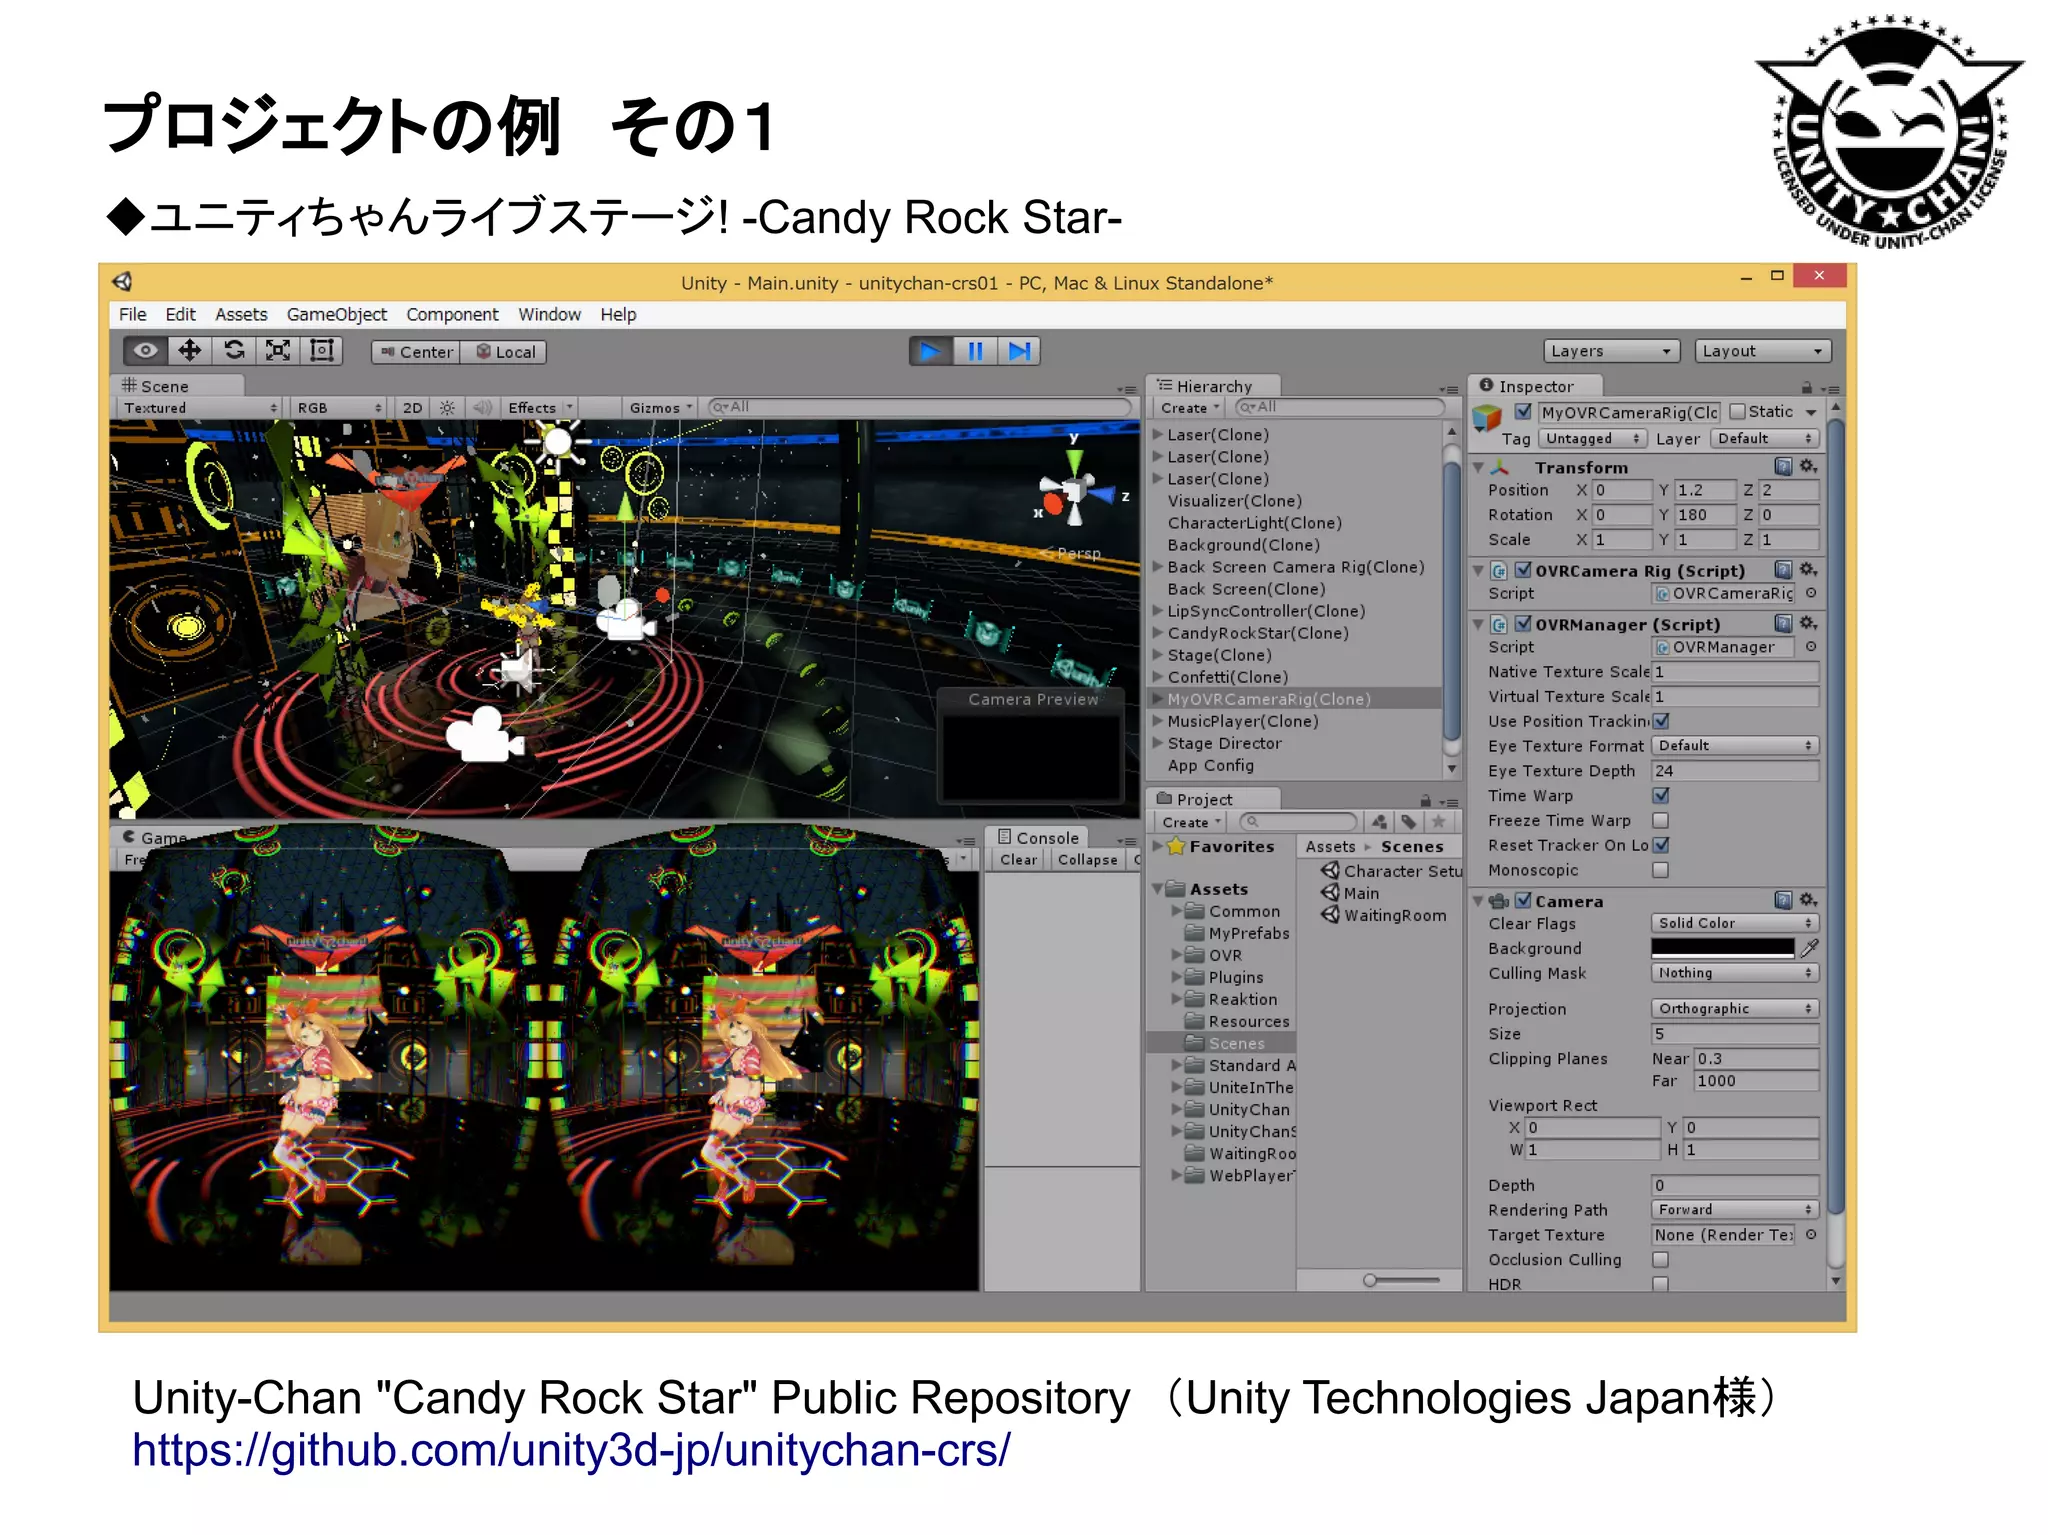Expand CandyRockStar(Clone) in Hierarchy
The image size is (2048, 1535).
point(1158,633)
